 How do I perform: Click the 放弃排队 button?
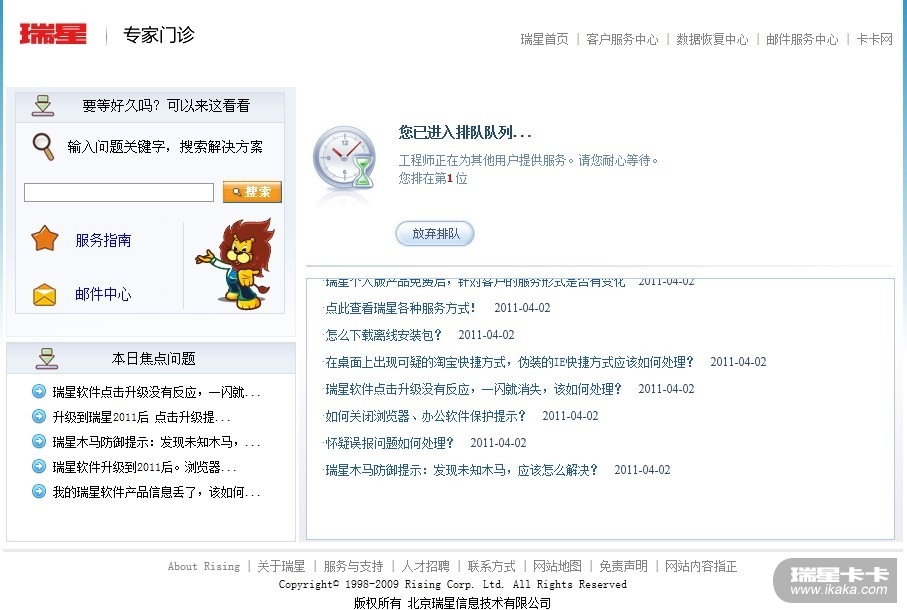(435, 234)
